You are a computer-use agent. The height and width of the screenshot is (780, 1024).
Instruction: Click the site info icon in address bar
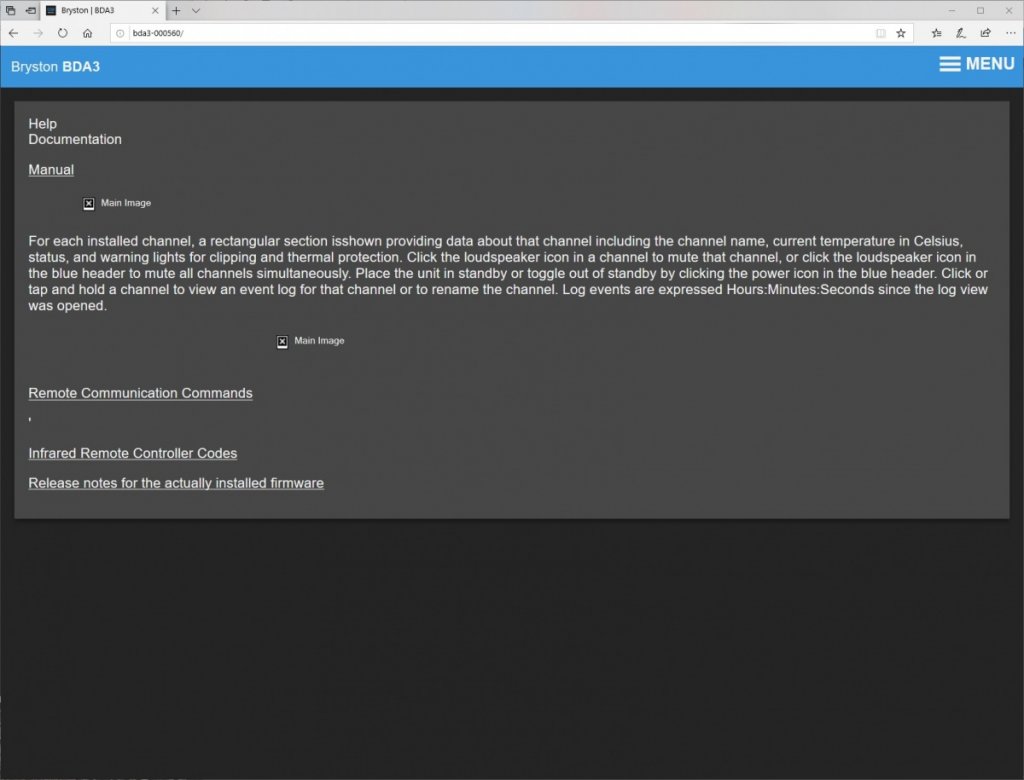point(120,33)
